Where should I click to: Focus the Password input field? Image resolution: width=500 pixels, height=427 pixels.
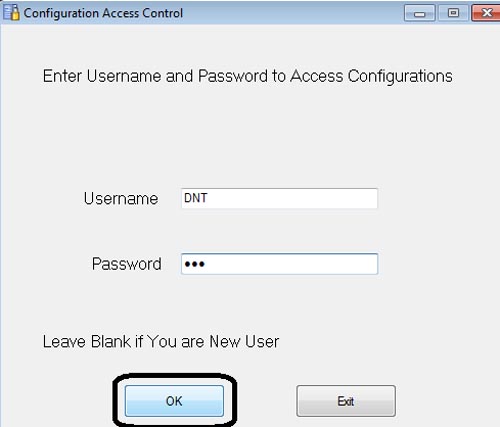279,264
